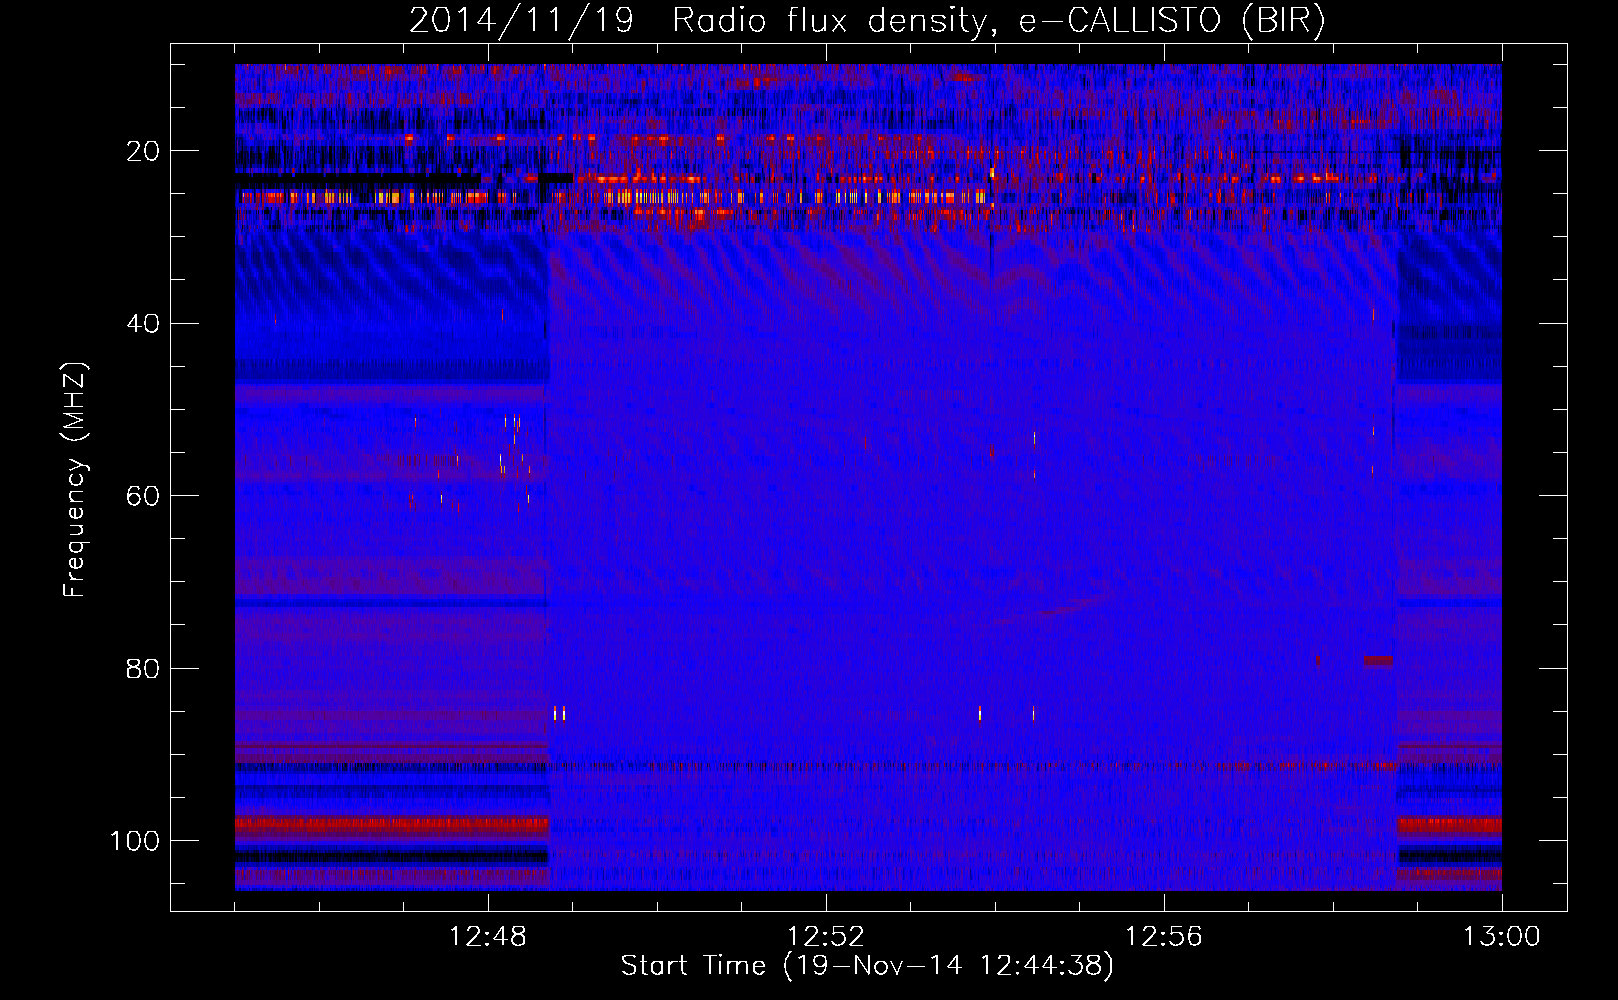Click the 'Frequency (MHZ)' axis label
The width and height of the screenshot is (1618, 1000).
pyautogui.click(x=75, y=480)
